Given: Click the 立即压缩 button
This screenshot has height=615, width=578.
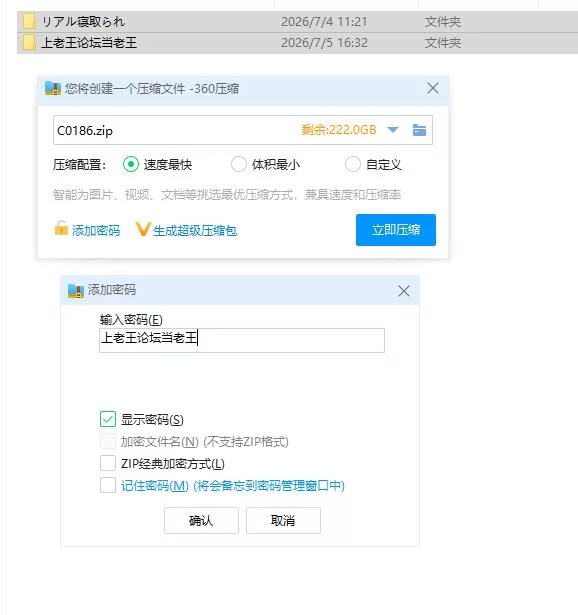Looking at the screenshot, I should [x=396, y=230].
